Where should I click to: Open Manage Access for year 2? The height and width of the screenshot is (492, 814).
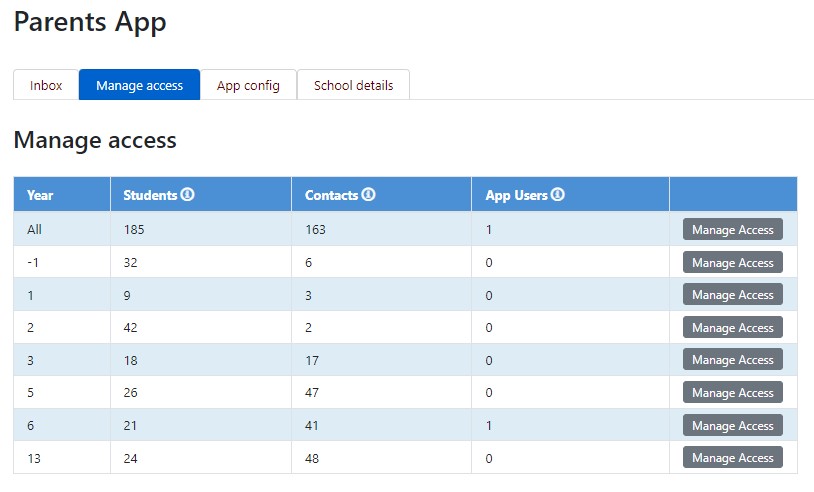[732, 327]
